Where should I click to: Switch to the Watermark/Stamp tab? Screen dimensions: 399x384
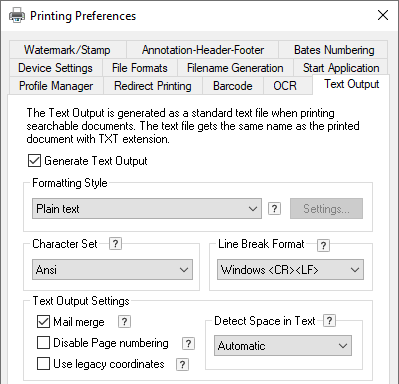(68, 50)
